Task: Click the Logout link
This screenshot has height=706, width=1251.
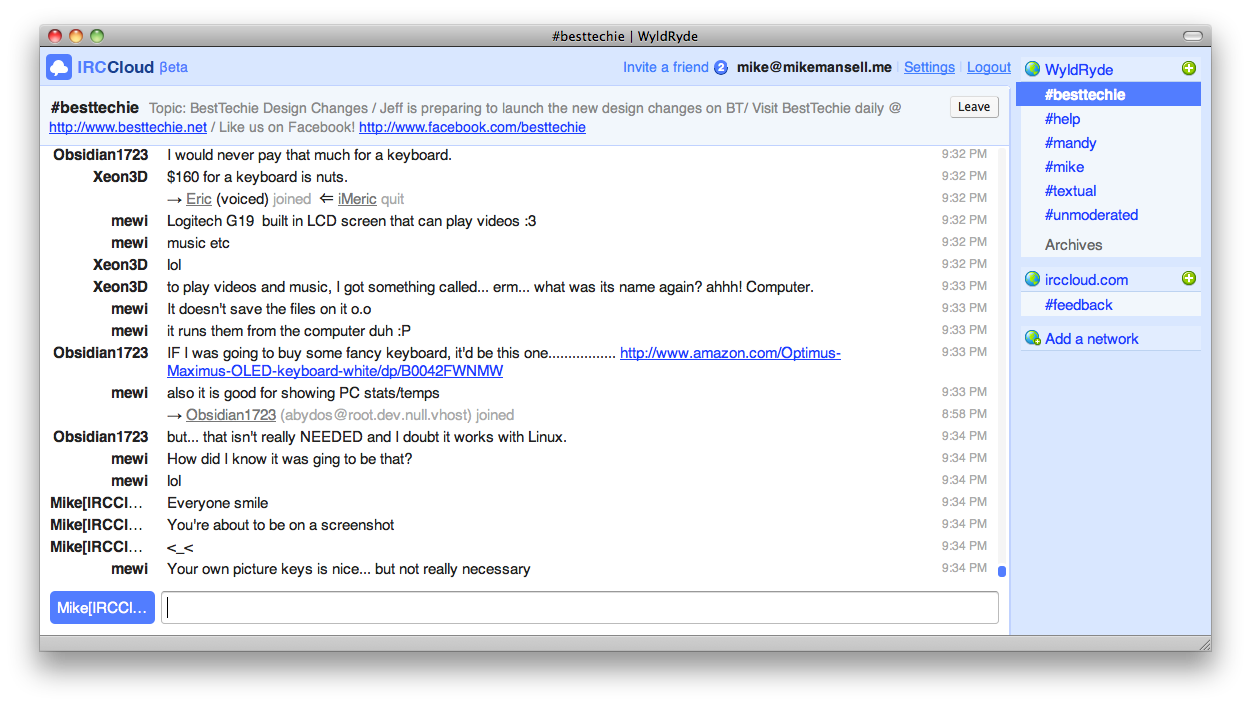Action: 988,67
